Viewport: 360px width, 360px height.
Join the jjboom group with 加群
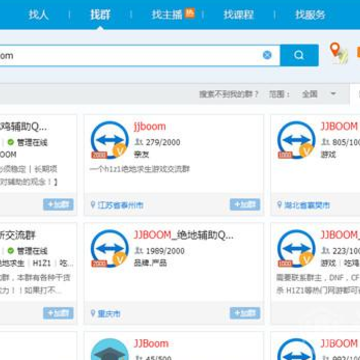[245, 204]
